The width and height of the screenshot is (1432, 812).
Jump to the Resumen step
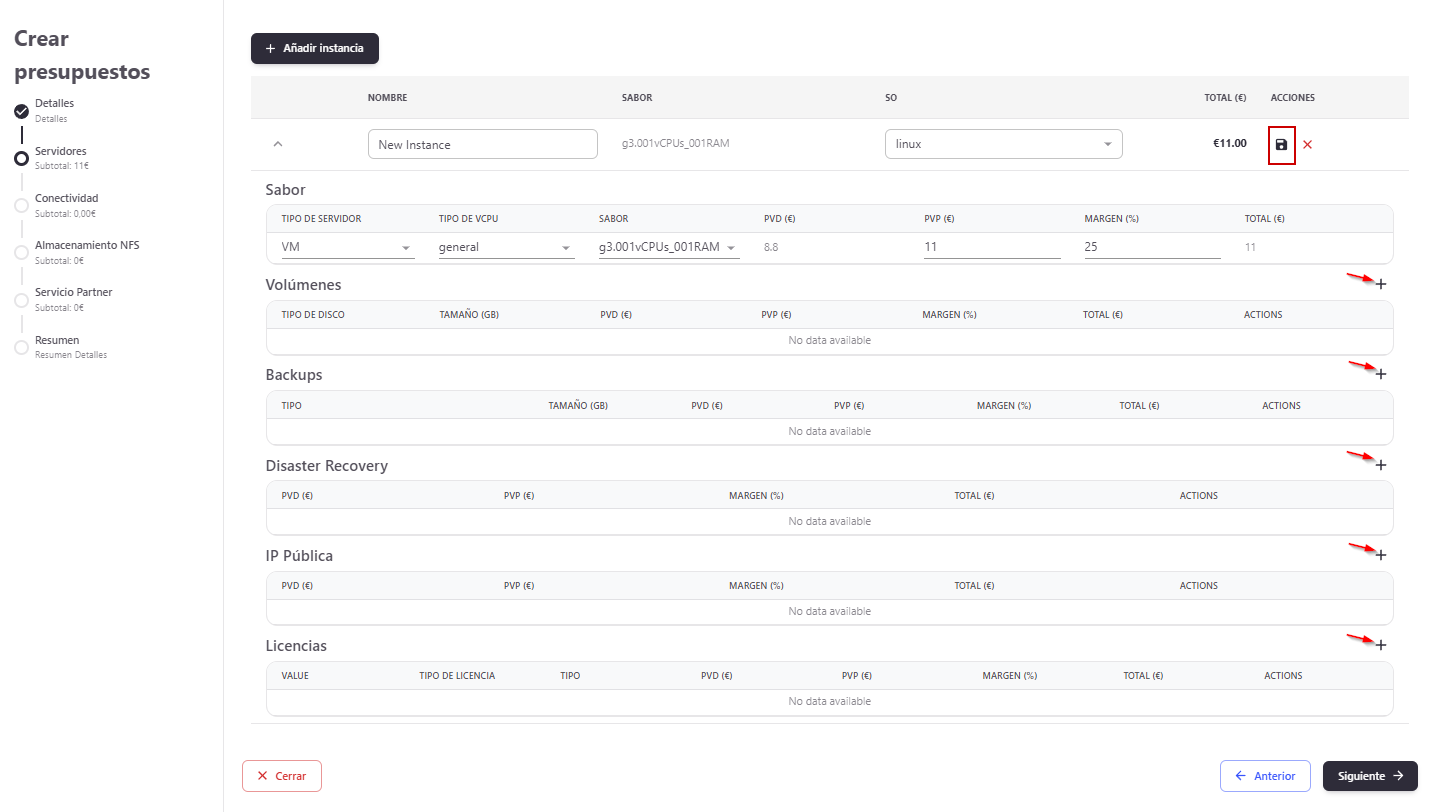click(57, 341)
